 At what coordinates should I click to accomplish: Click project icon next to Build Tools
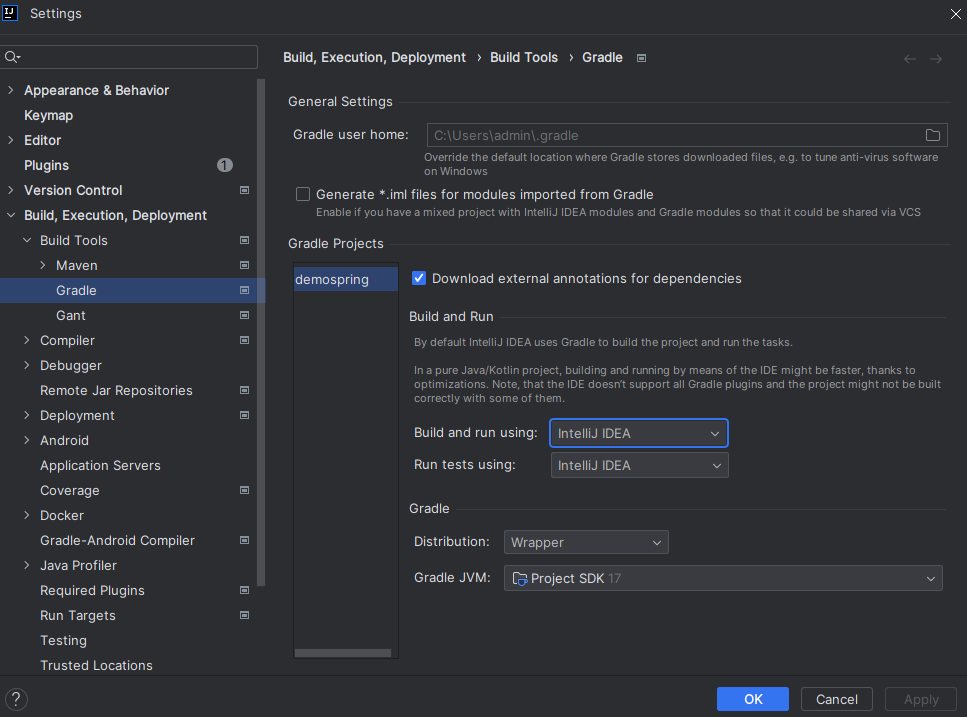tap(244, 240)
